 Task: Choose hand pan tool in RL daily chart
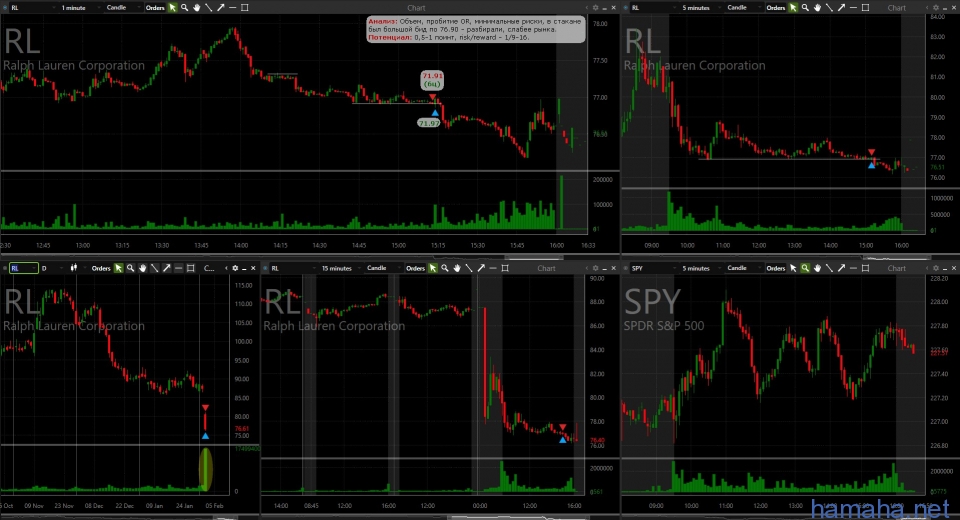[x=143, y=268]
